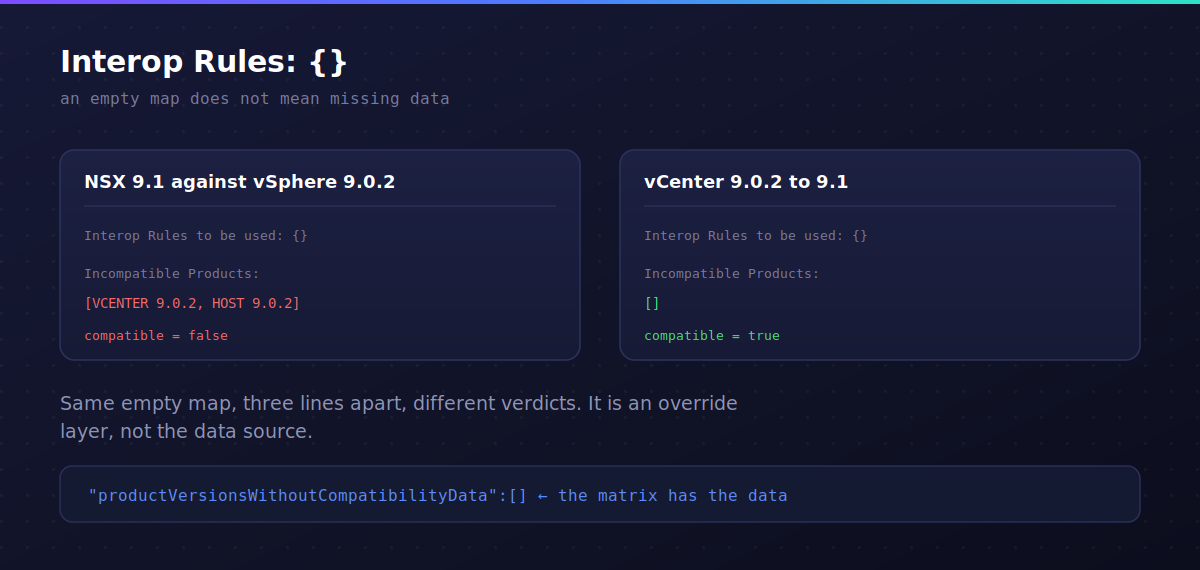This screenshot has height=570, width=1200.
Task: Select the red '[VCENTER 9.0.2, HOST 9.0.2]' value
Action: point(192,303)
